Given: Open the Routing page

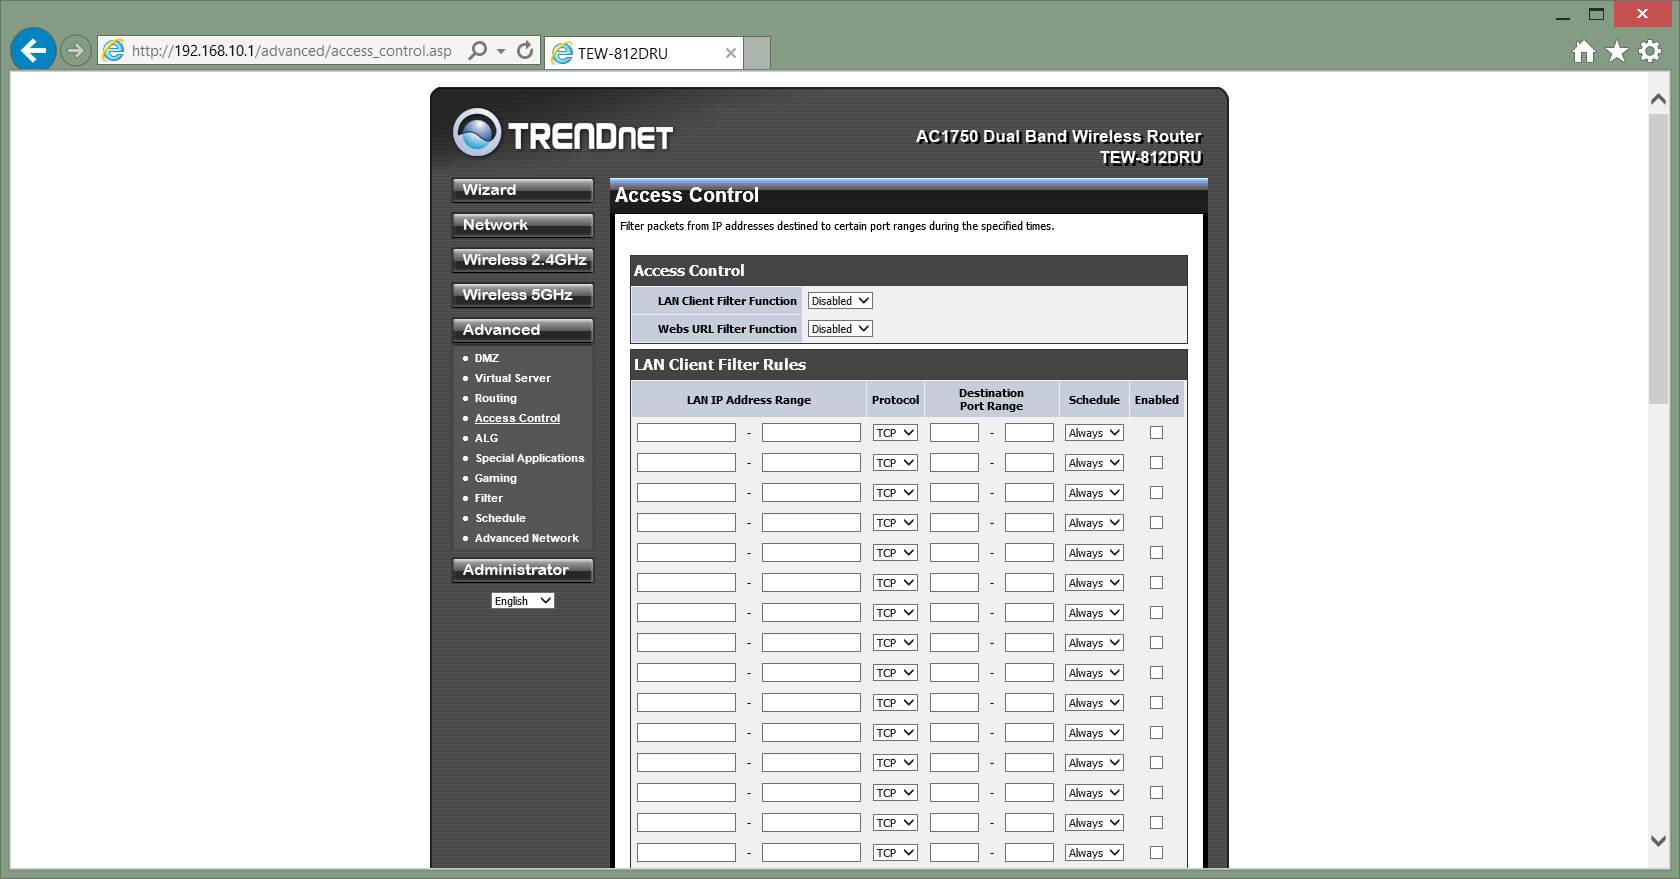Looking at the screenshot, I should click(496, 398).
